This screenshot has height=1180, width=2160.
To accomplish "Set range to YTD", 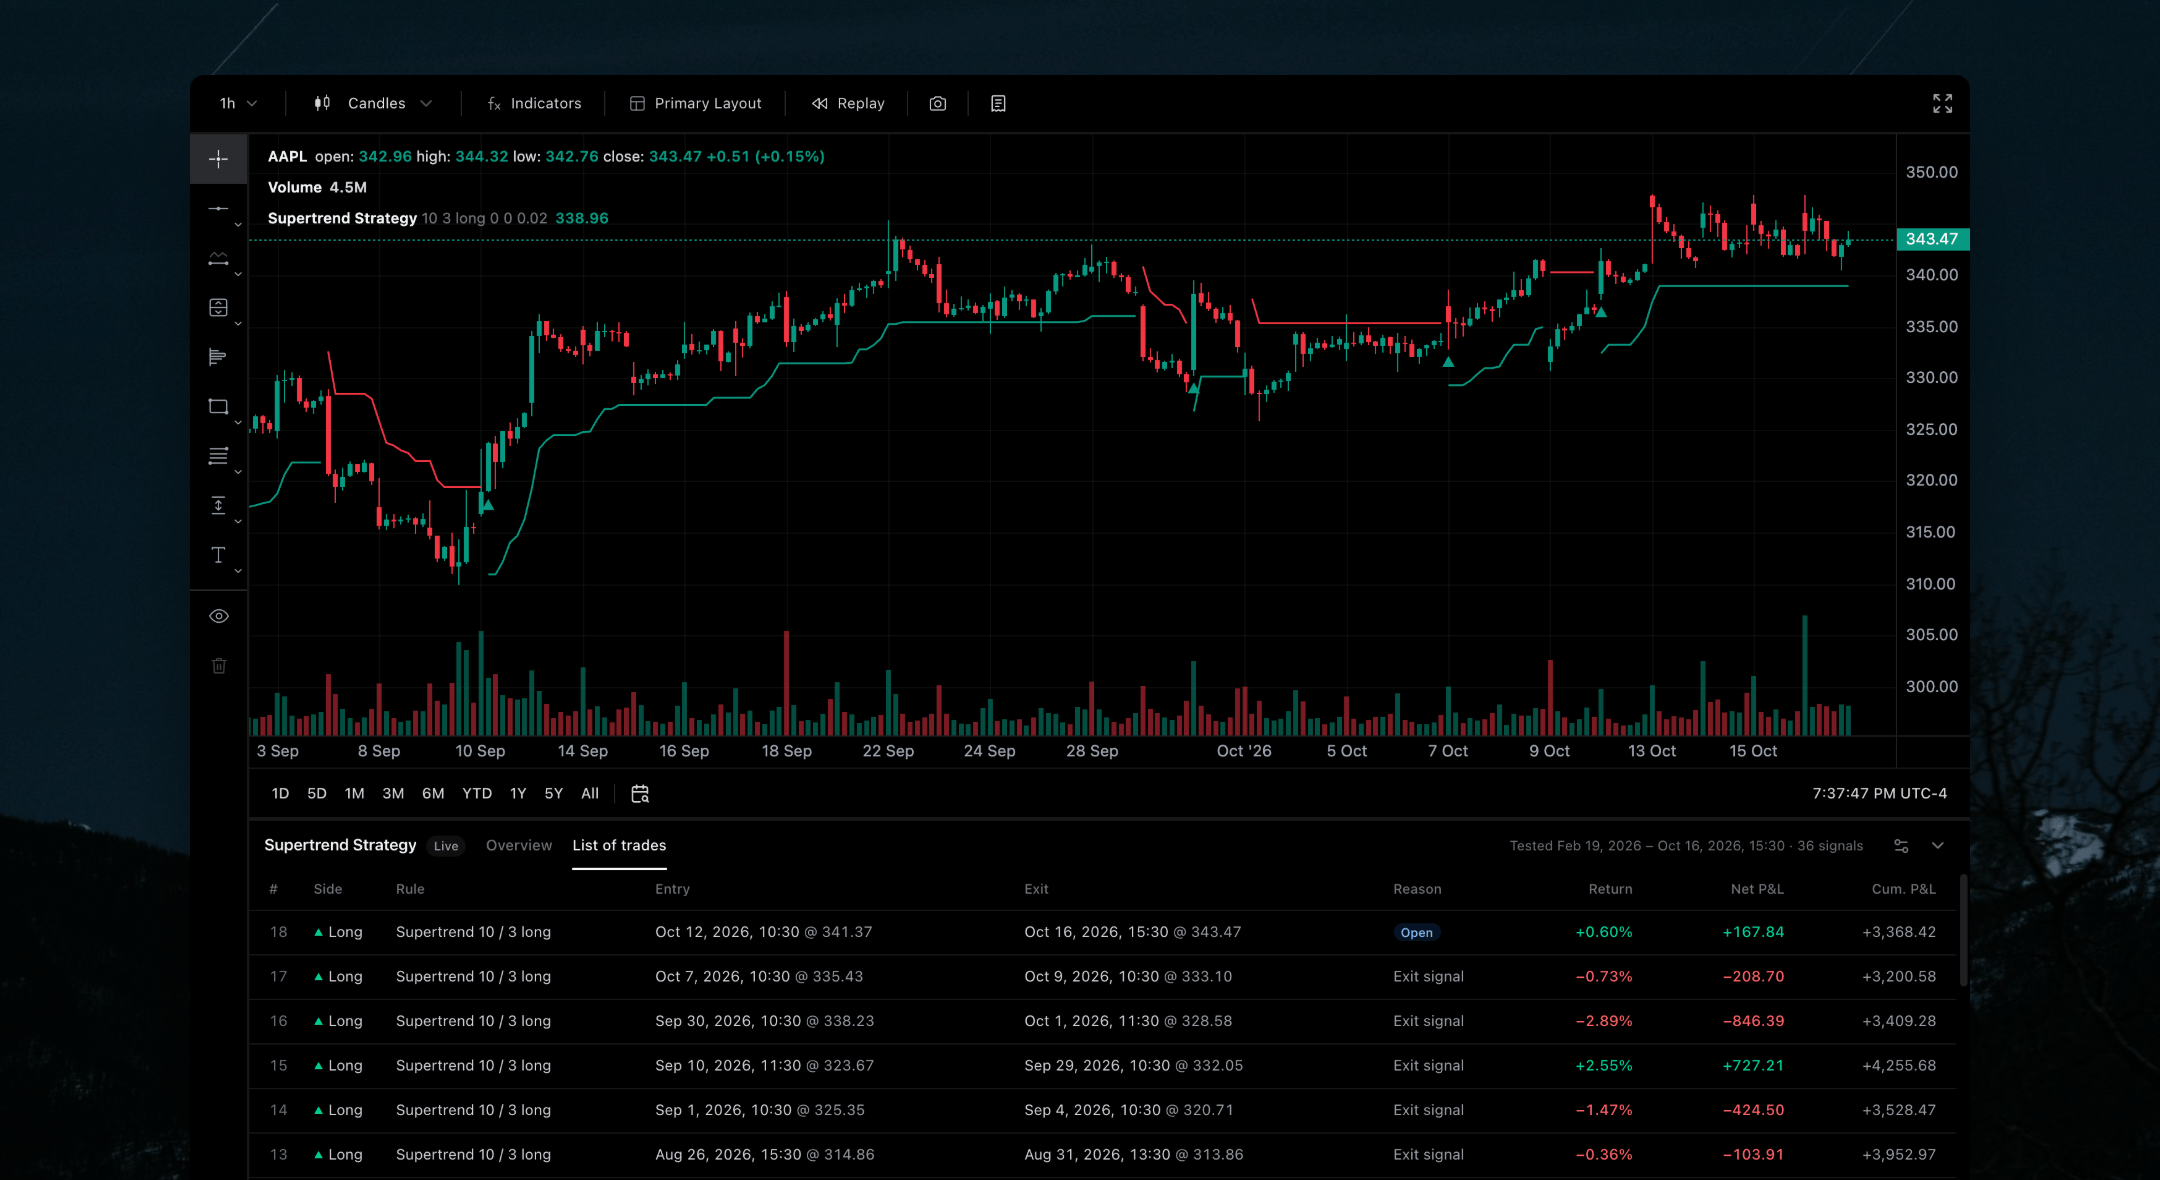I will click(x=477, y=793).
